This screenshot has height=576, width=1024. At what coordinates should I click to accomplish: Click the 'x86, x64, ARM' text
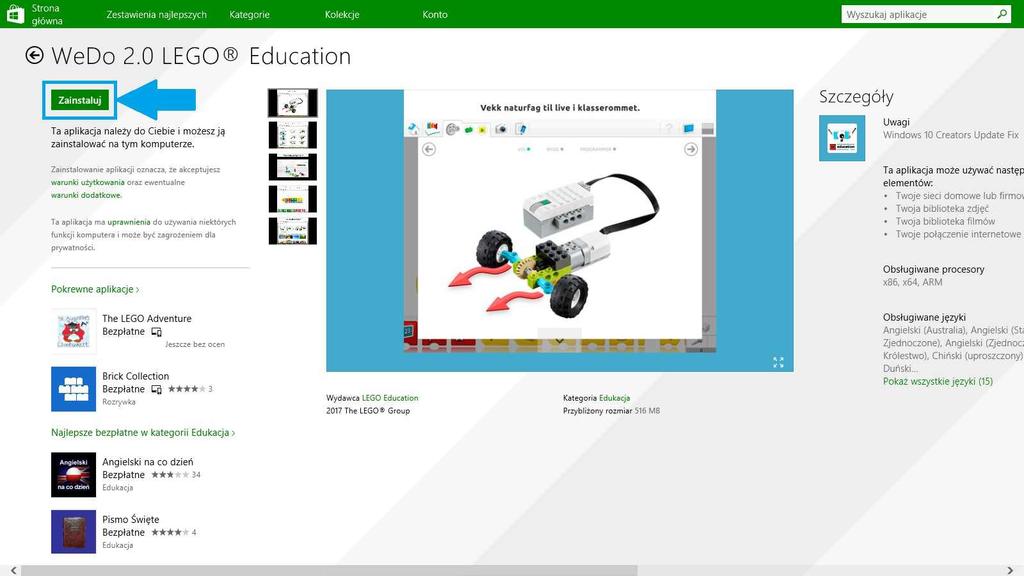tap(912, 282)
